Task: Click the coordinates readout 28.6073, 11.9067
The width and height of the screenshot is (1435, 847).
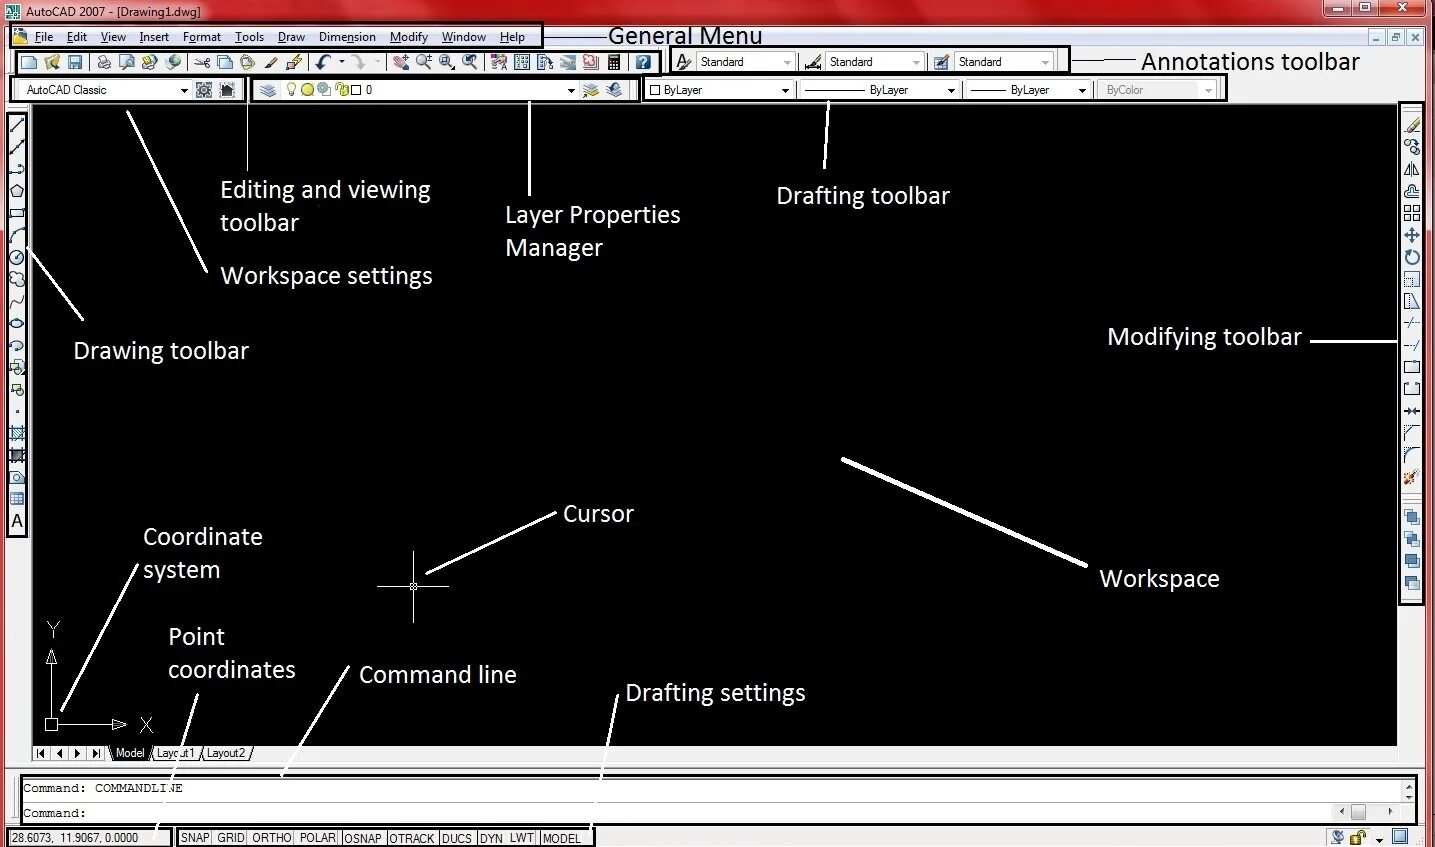Action: coord(75,838)
